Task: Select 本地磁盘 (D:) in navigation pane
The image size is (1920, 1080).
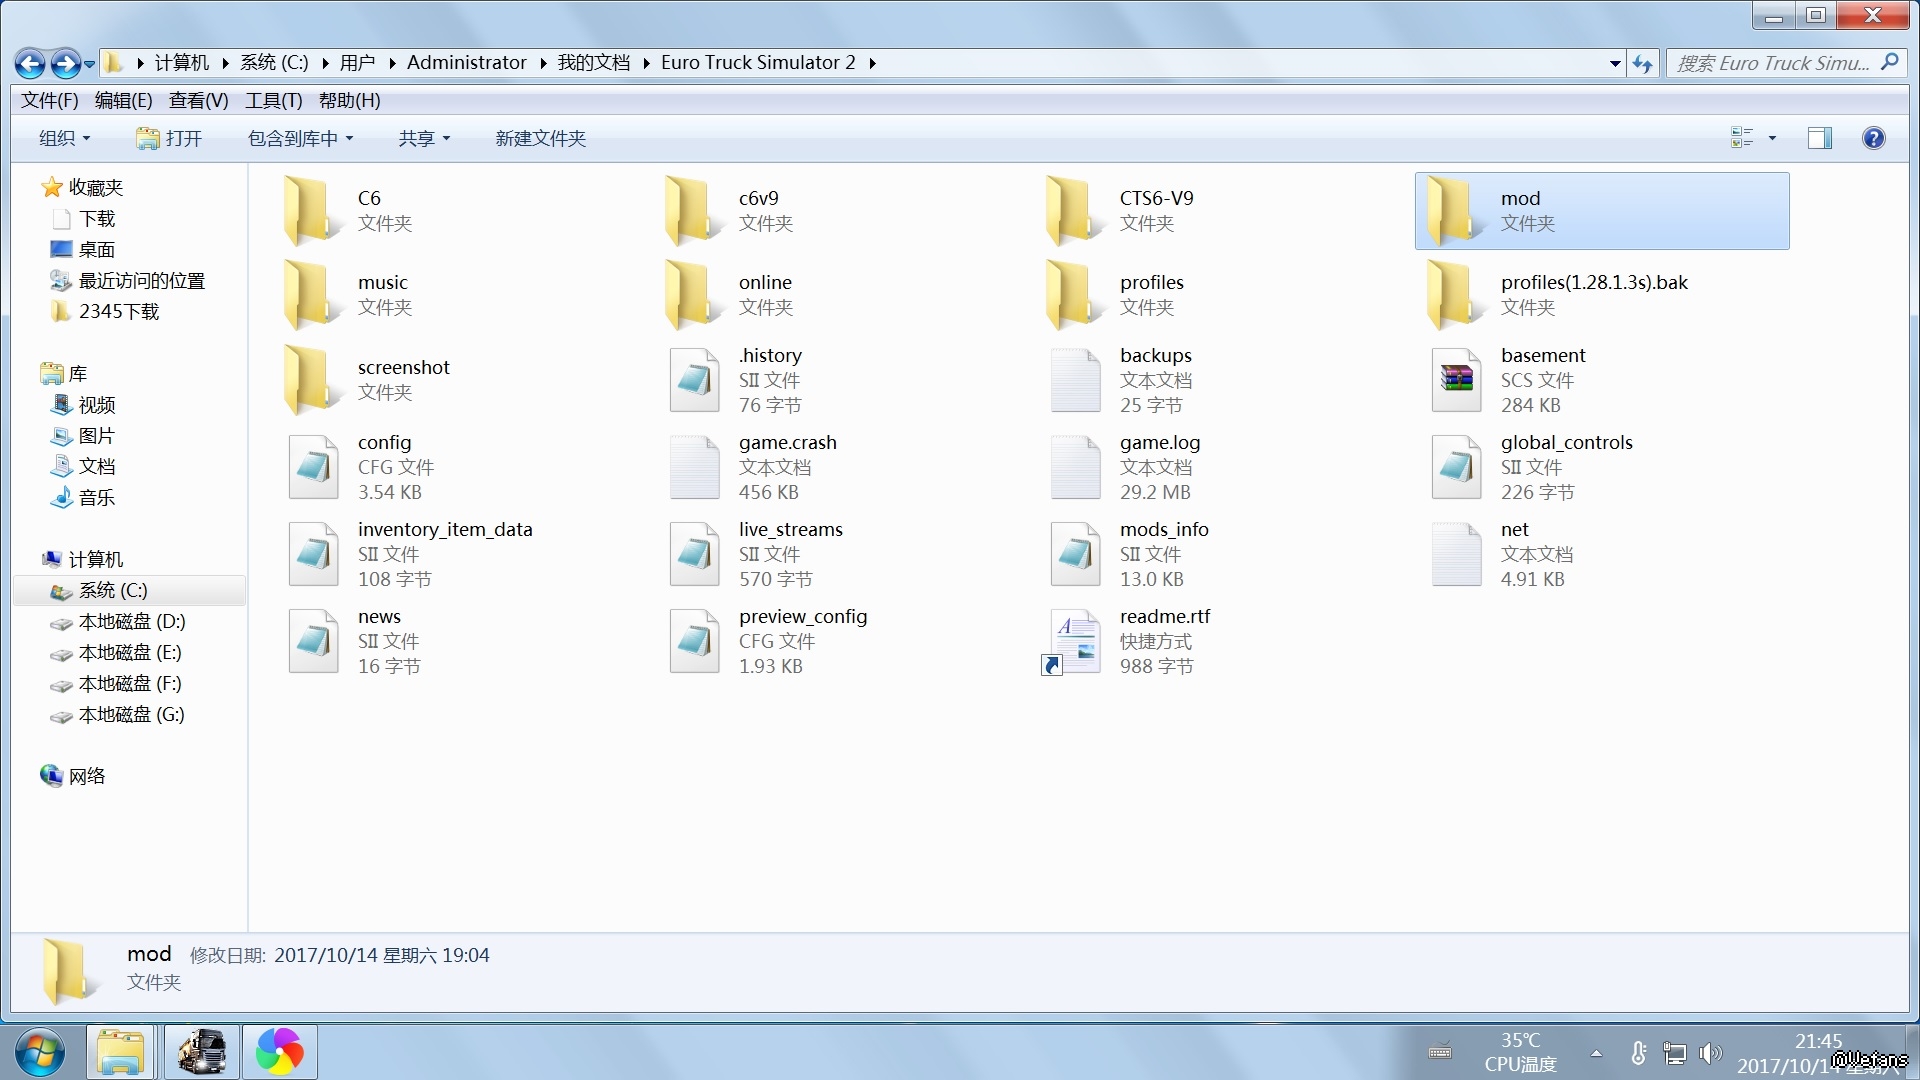Action: 131,621
